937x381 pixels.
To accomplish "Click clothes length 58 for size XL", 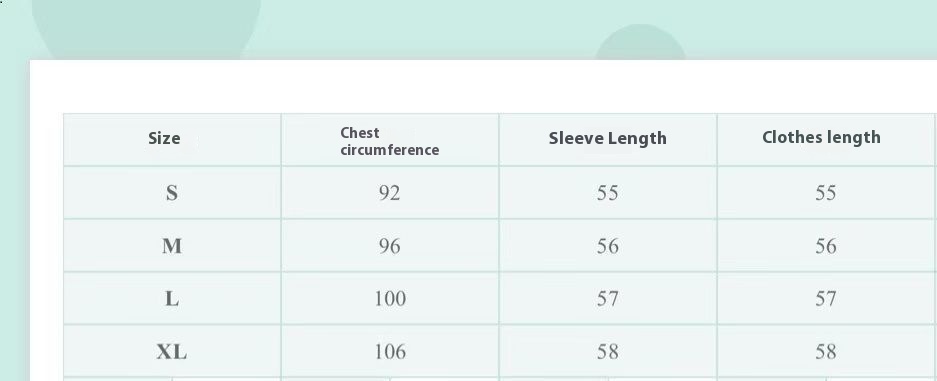I will coord(825,352).
